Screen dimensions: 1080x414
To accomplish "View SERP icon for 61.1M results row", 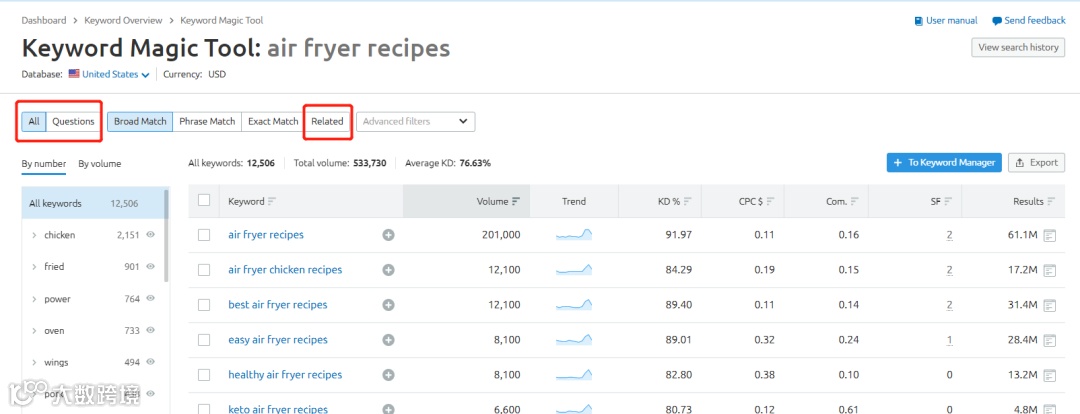I will (1050, 236).
